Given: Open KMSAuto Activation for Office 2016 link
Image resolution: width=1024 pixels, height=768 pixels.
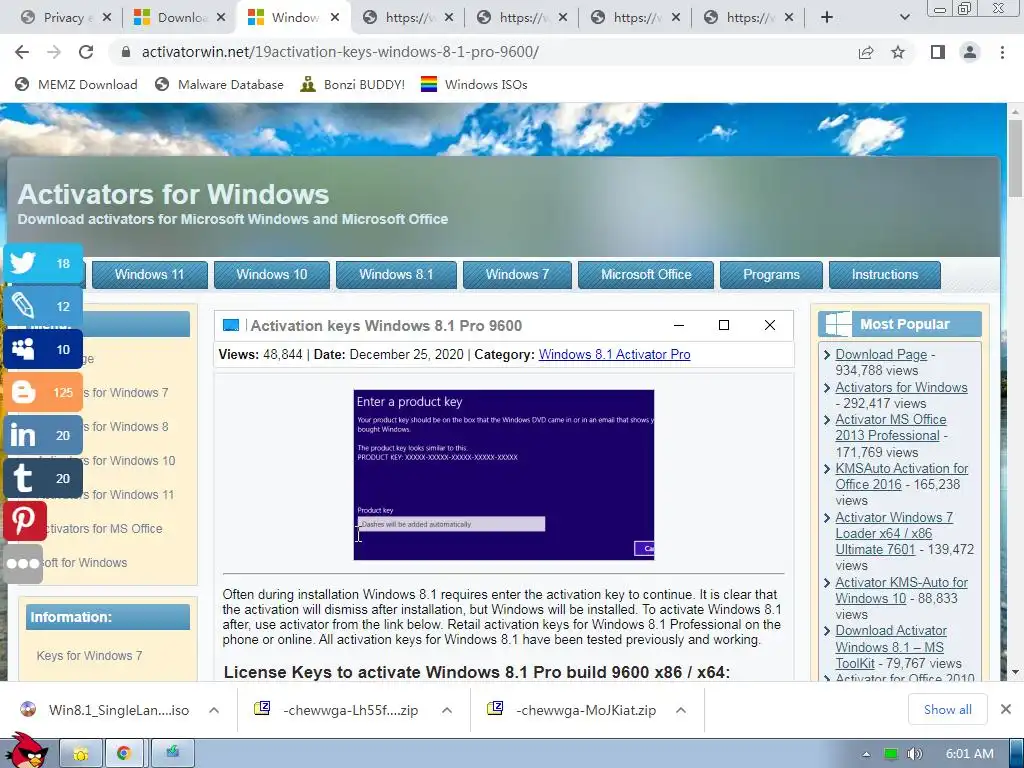Looking at the screenshot, I should point(901,476).
